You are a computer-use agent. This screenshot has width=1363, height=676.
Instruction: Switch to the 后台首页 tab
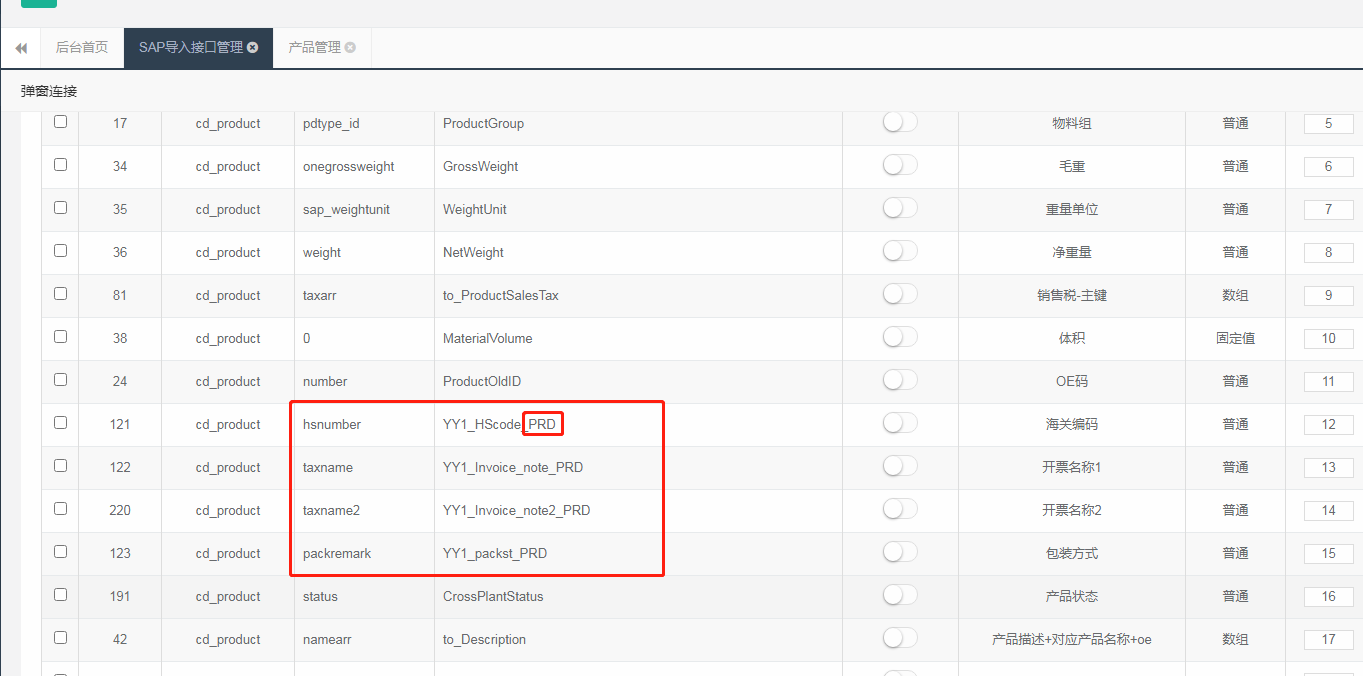82,47
